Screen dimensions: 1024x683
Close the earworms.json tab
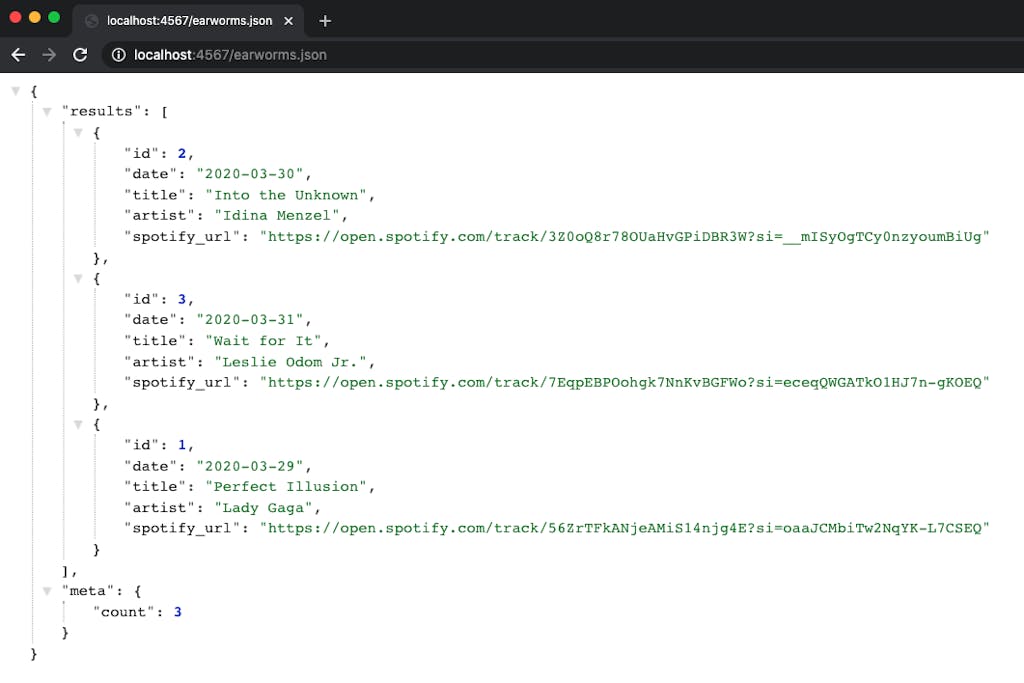click(288, 20)
